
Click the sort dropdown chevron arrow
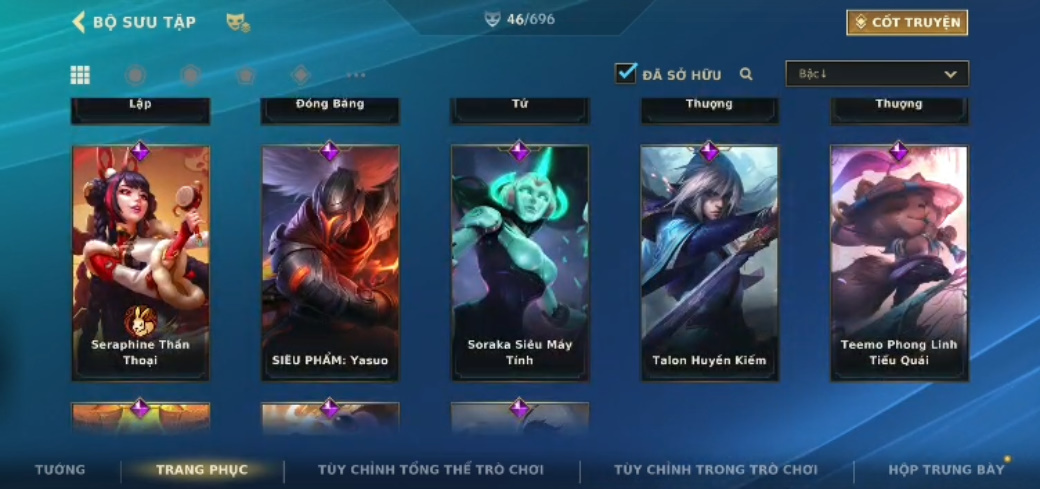point(950,74)
